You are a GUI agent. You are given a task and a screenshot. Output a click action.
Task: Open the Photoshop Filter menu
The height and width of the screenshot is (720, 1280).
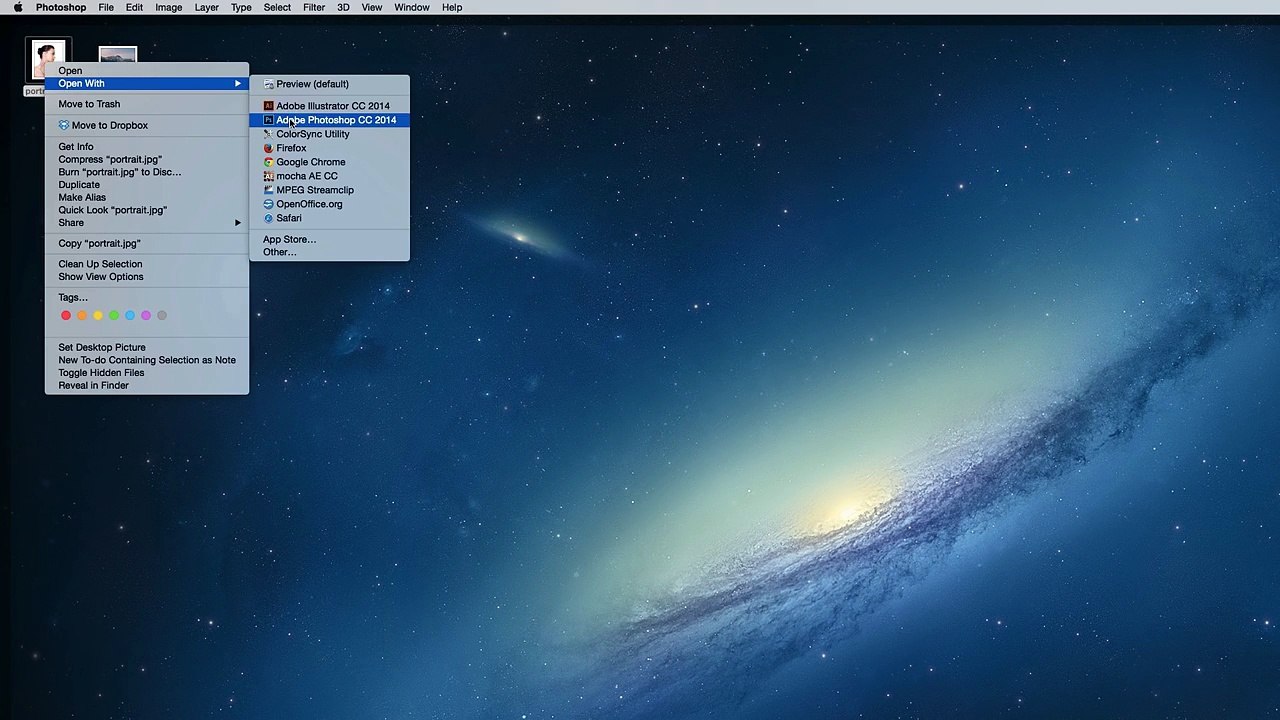pos(314,7)
